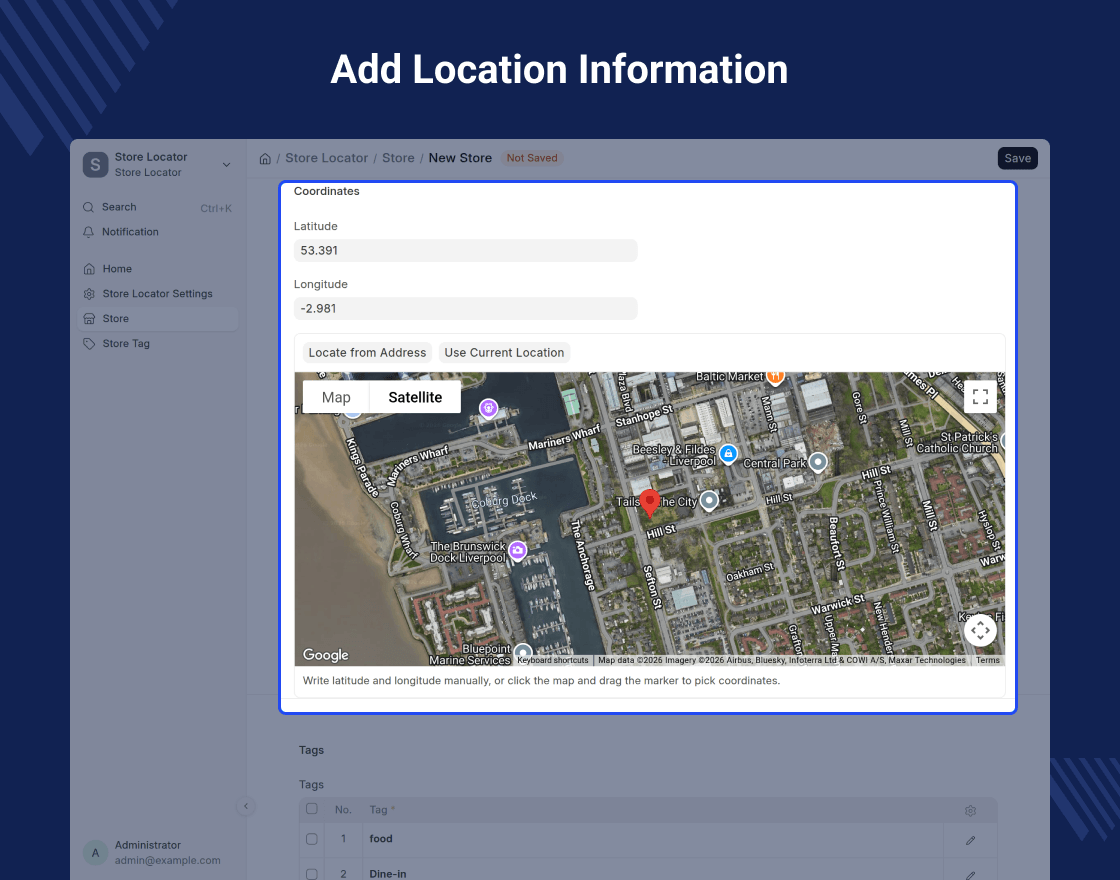This screenshot has width=1120, height=880.
Task: Click the home breadcrumb icon
Action: click(265, 159)
